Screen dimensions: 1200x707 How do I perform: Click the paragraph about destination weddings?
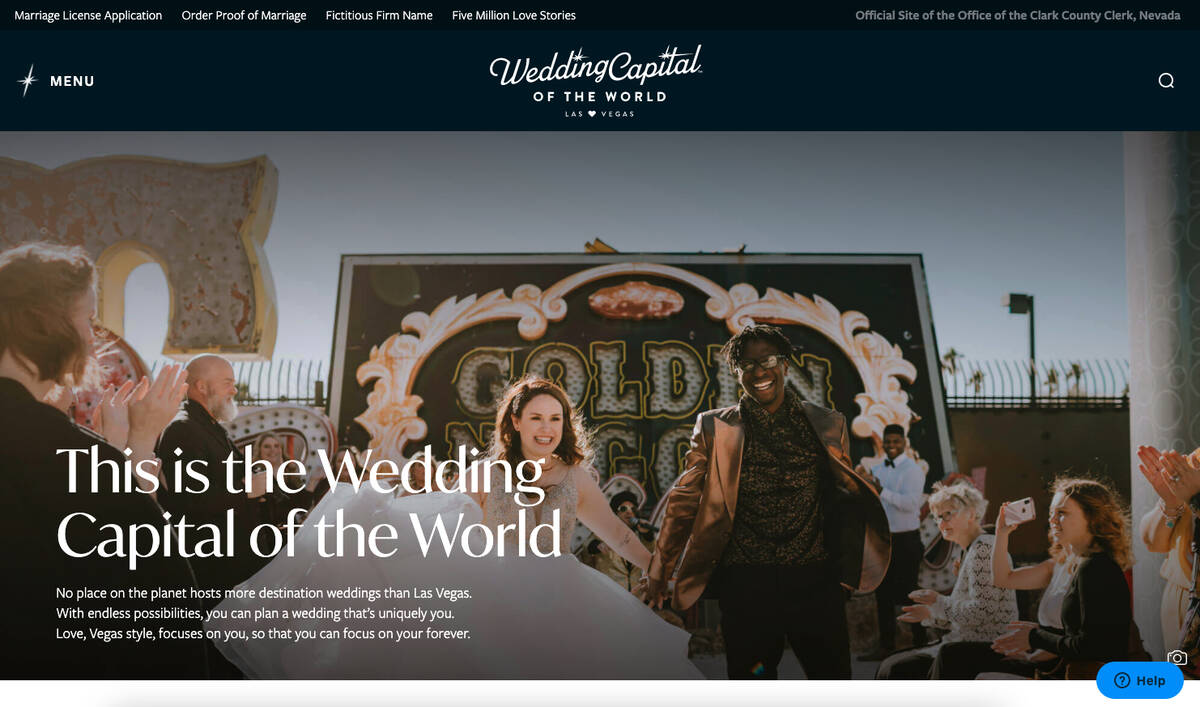tap(264, 613)
